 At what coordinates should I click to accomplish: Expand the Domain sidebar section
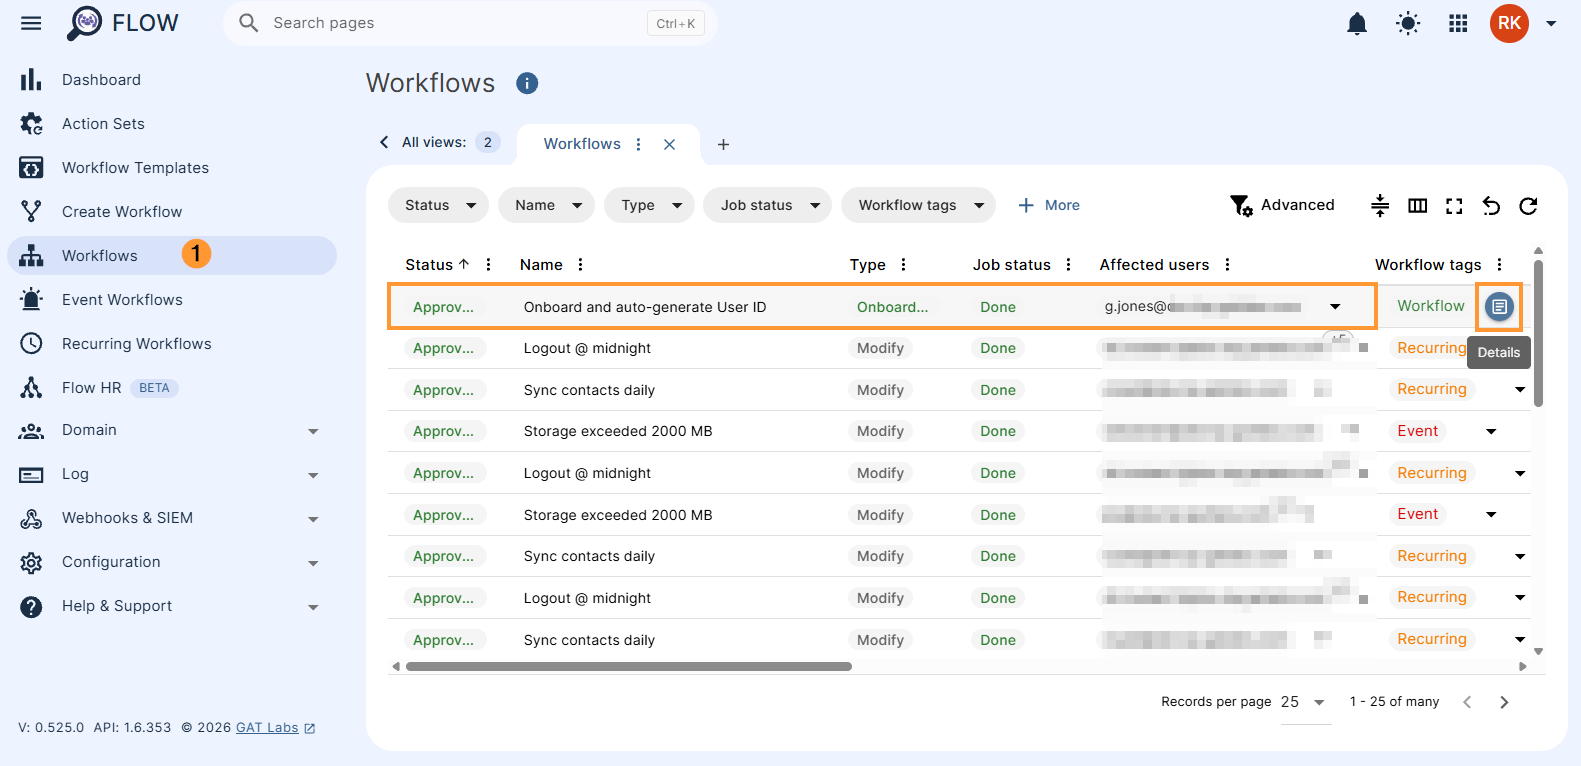(171, 430)
